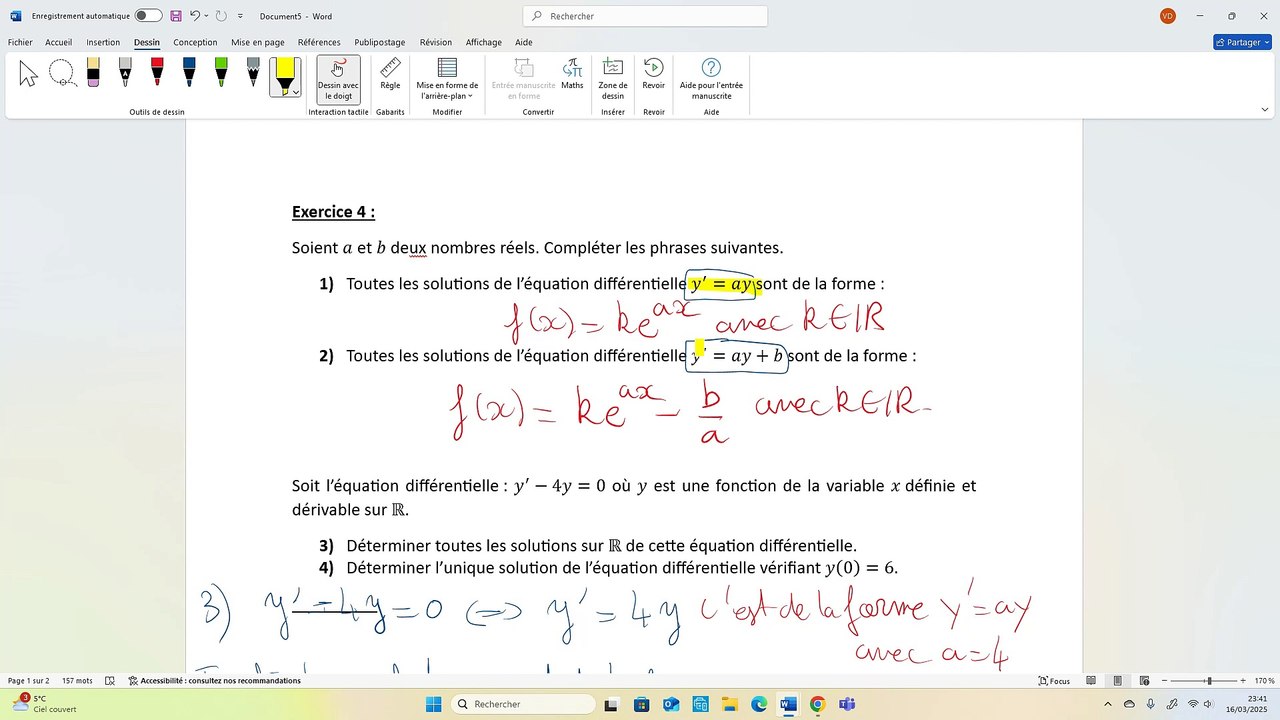1280x720 pixels.
Task: Switch to the Références tab
Action: (319, 42)
